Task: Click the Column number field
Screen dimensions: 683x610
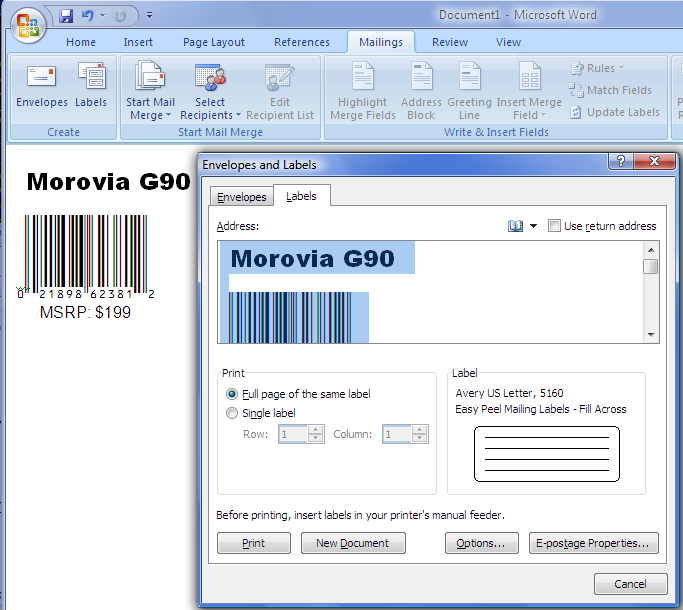Action: [397, 434]
